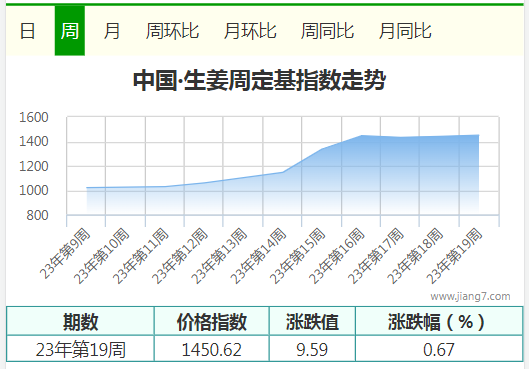Click x-axis label 23年第17周
This screenshot has width=529, height=369.
tap(376, 256)
